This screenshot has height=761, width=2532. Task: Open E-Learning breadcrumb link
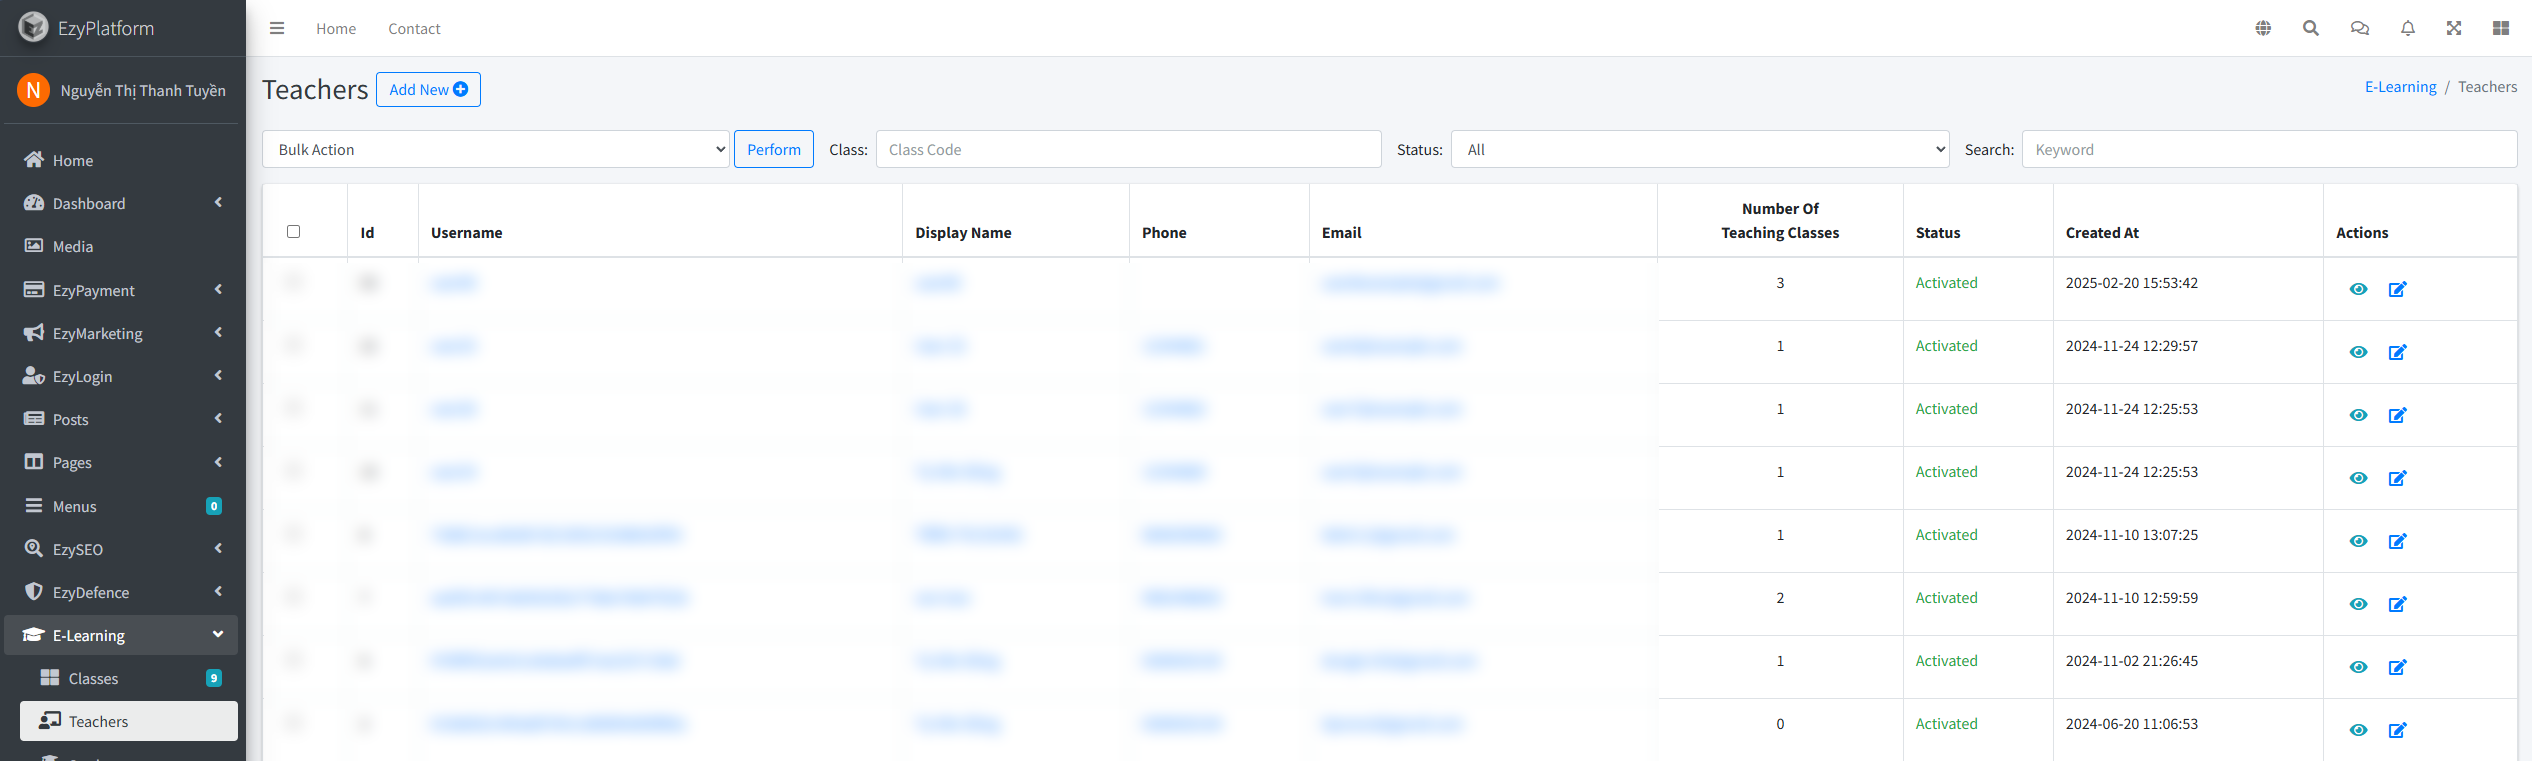[2400, 87]
